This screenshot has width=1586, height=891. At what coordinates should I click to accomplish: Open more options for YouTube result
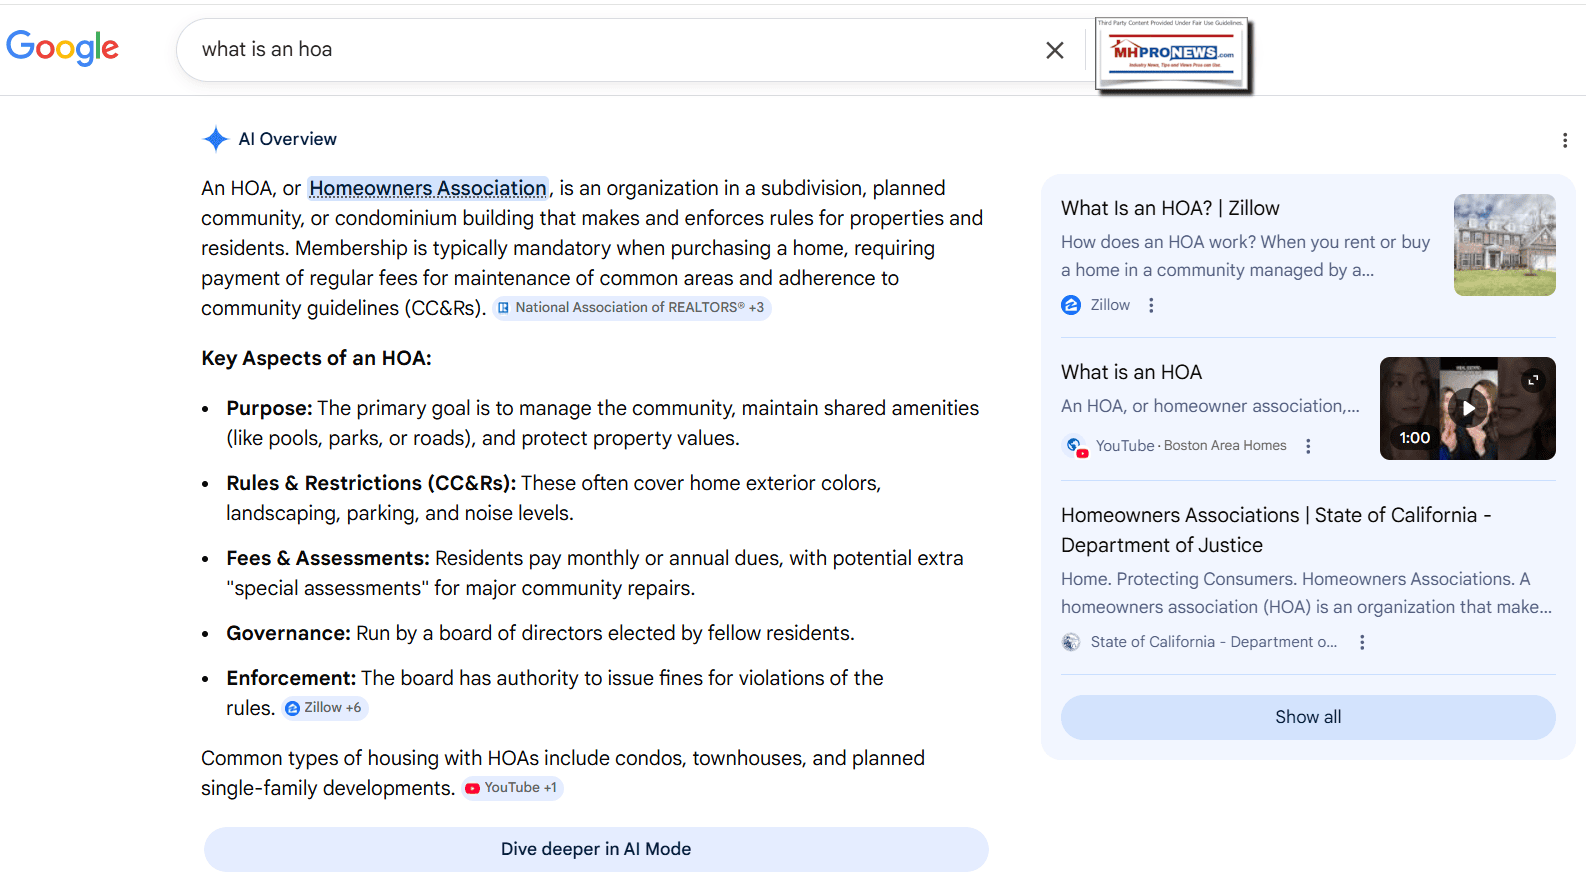1308,446
